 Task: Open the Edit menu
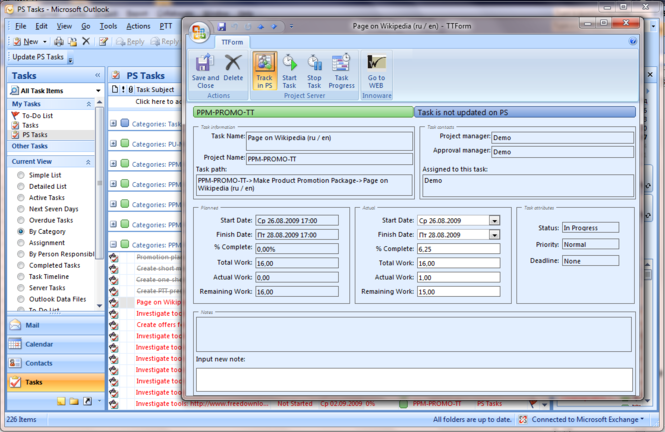[x=41, y=26]
